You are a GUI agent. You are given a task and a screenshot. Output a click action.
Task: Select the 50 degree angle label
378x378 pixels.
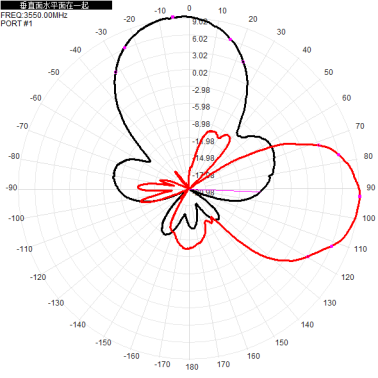pyautogui.click(x=329, y=72)
